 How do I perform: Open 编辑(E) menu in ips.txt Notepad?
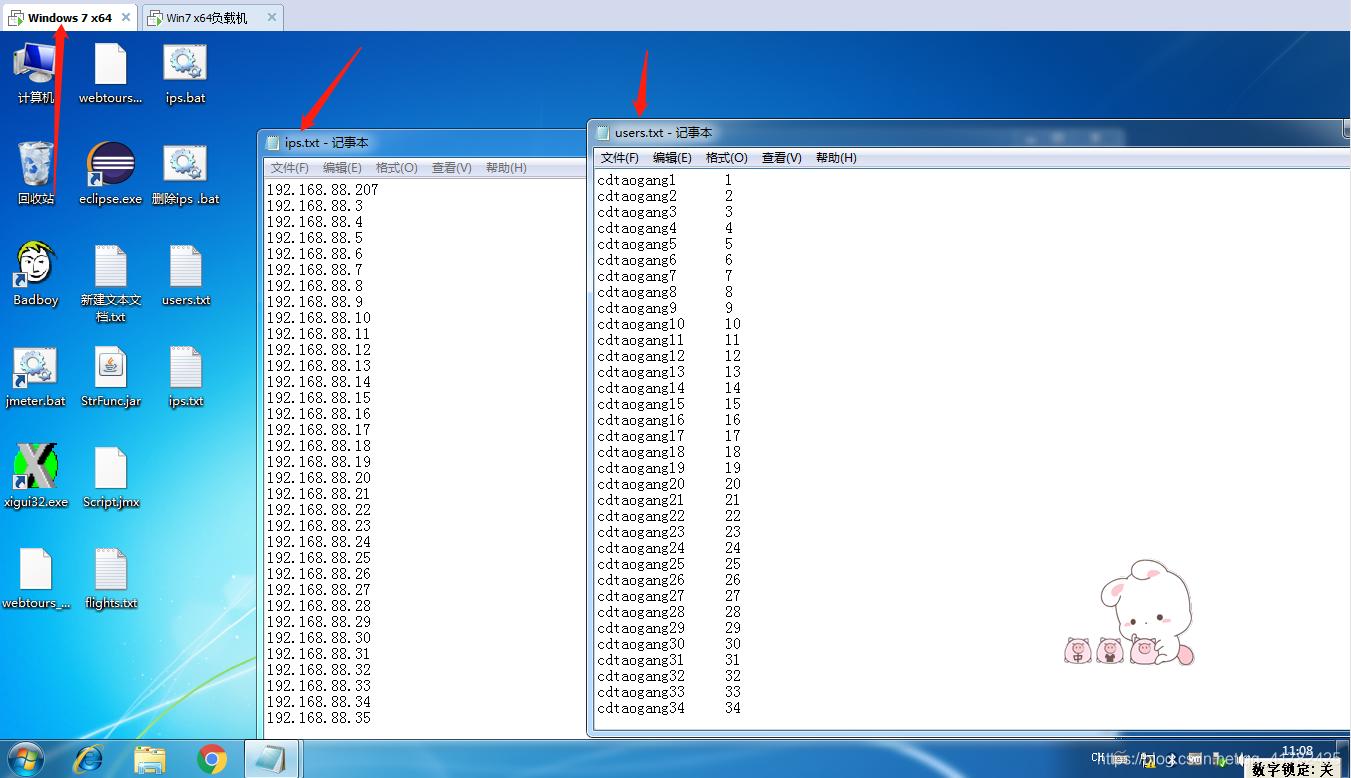[342, 168]
